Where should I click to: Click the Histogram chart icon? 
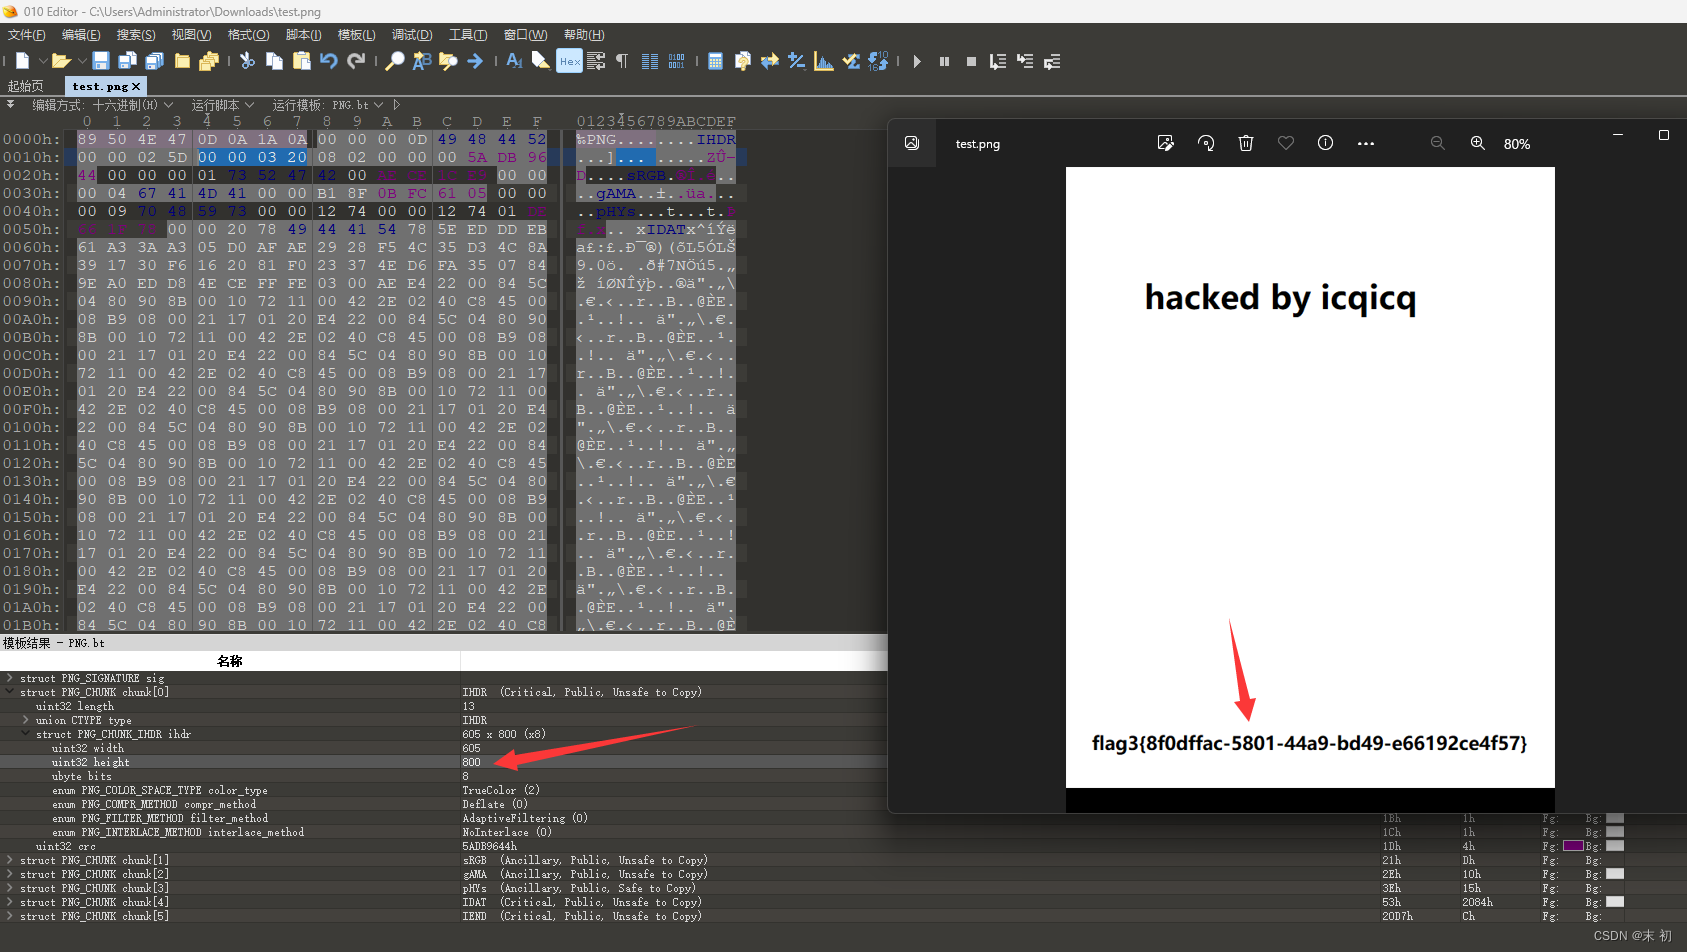point(824,61)
